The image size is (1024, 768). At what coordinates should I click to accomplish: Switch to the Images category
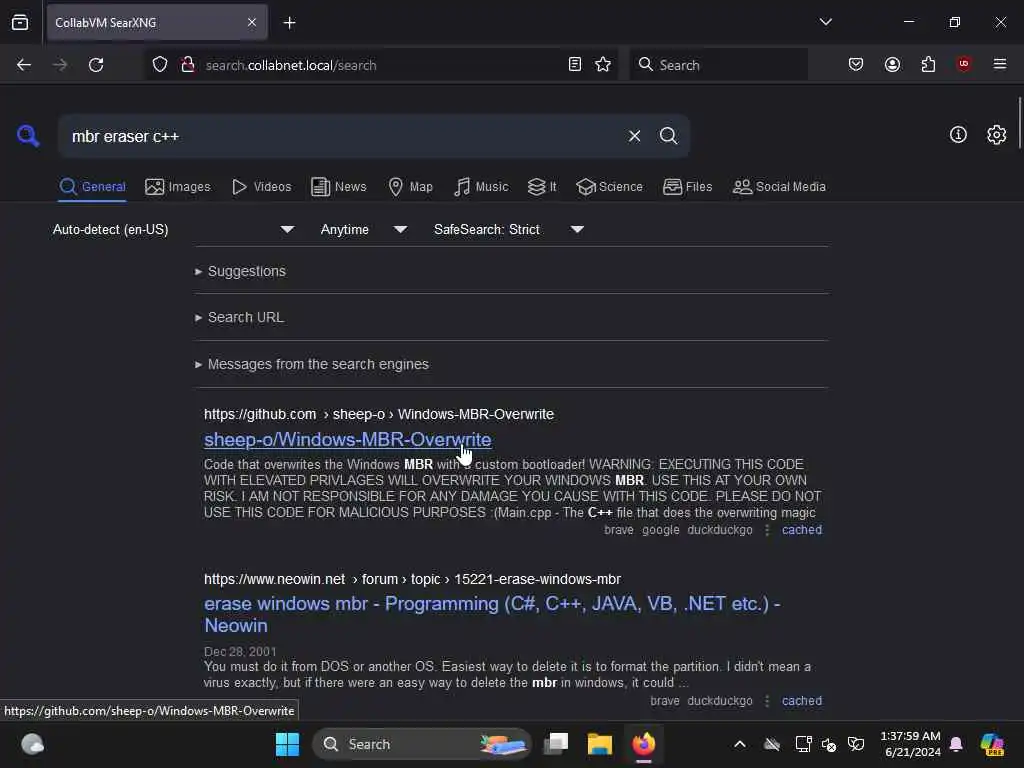click(178, 187)
